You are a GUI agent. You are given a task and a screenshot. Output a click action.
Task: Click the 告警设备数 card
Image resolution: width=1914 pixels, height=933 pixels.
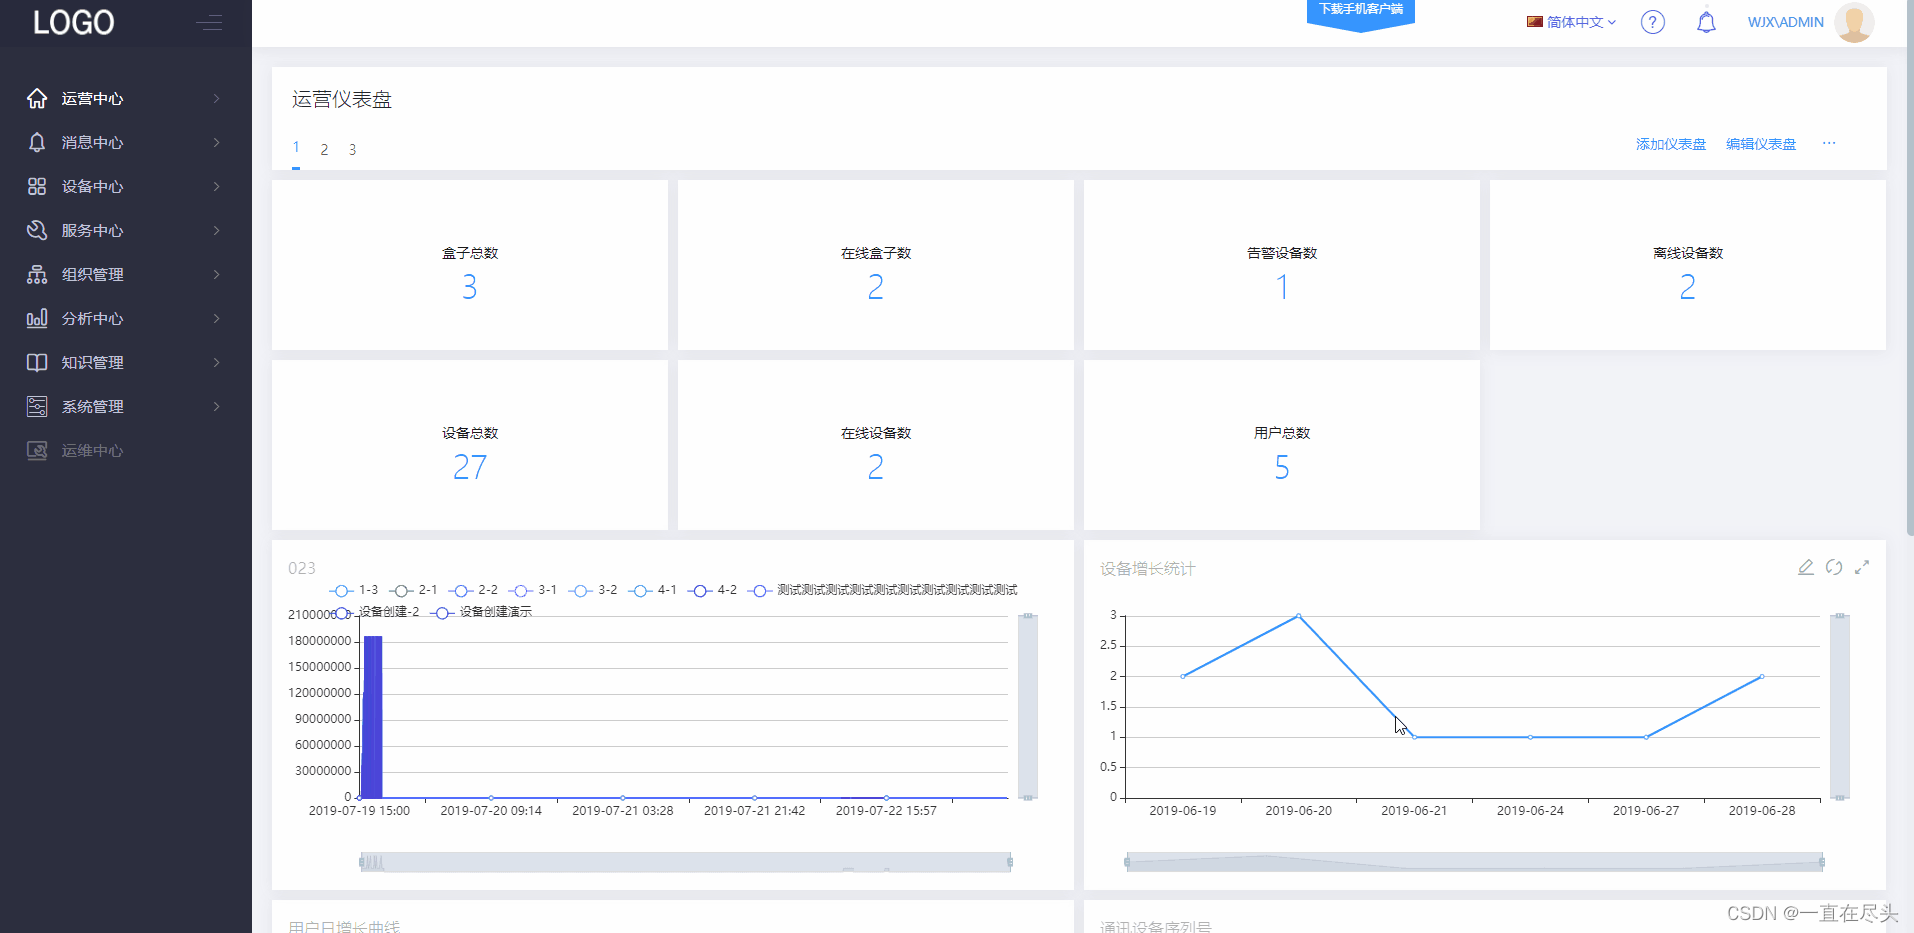pos(1282,265)
